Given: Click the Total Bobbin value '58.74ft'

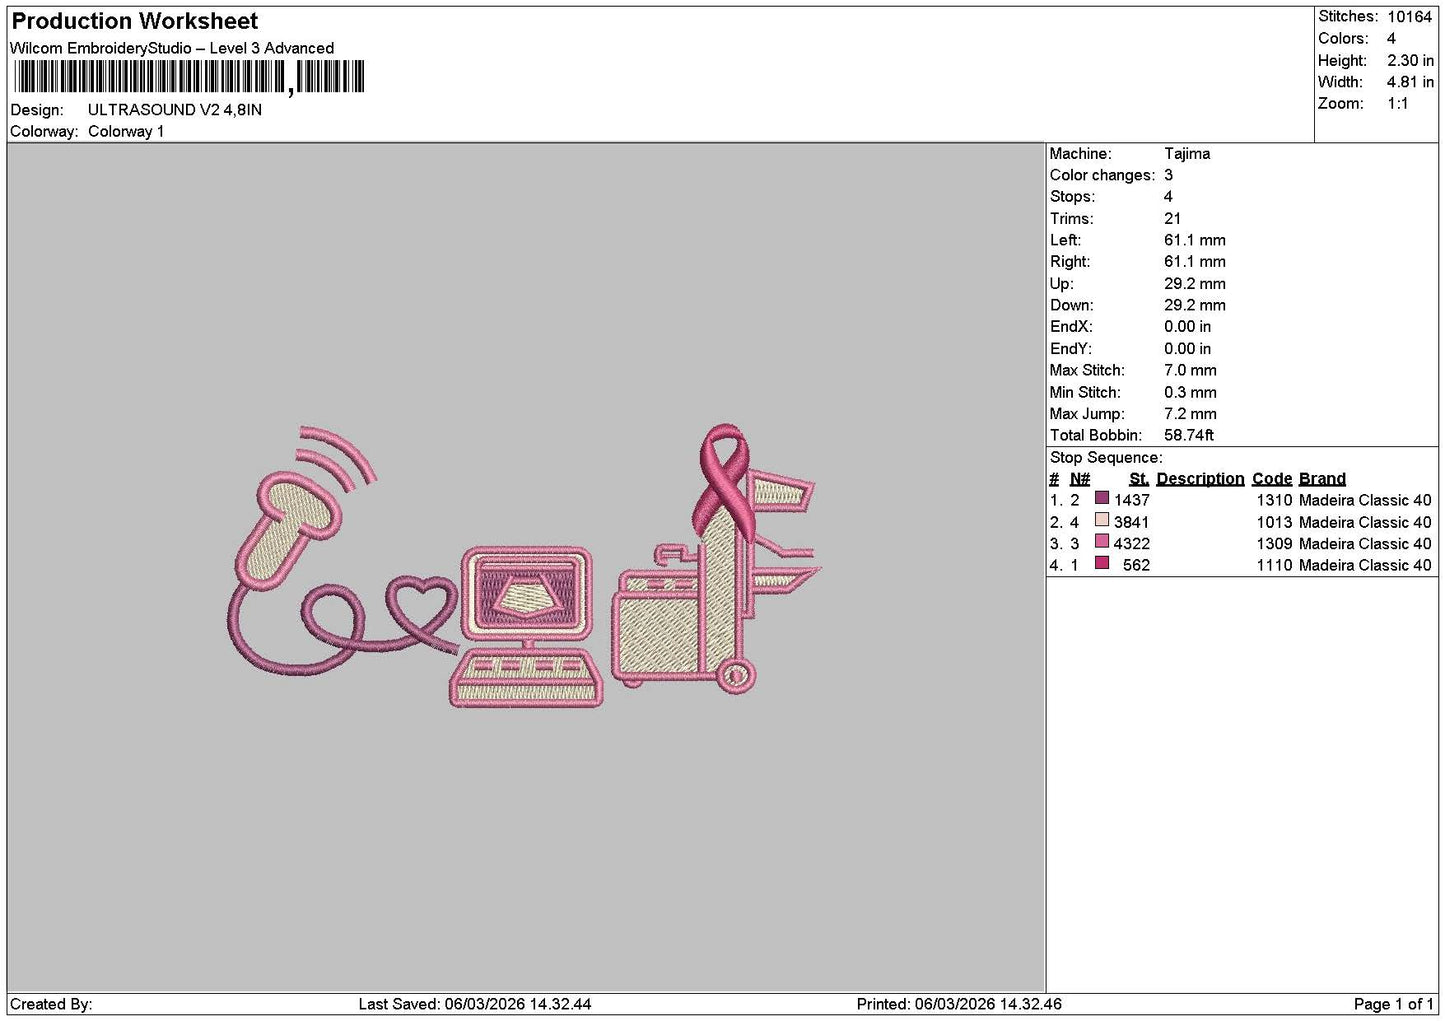Looking at the screenshot, I should 1189,435.
